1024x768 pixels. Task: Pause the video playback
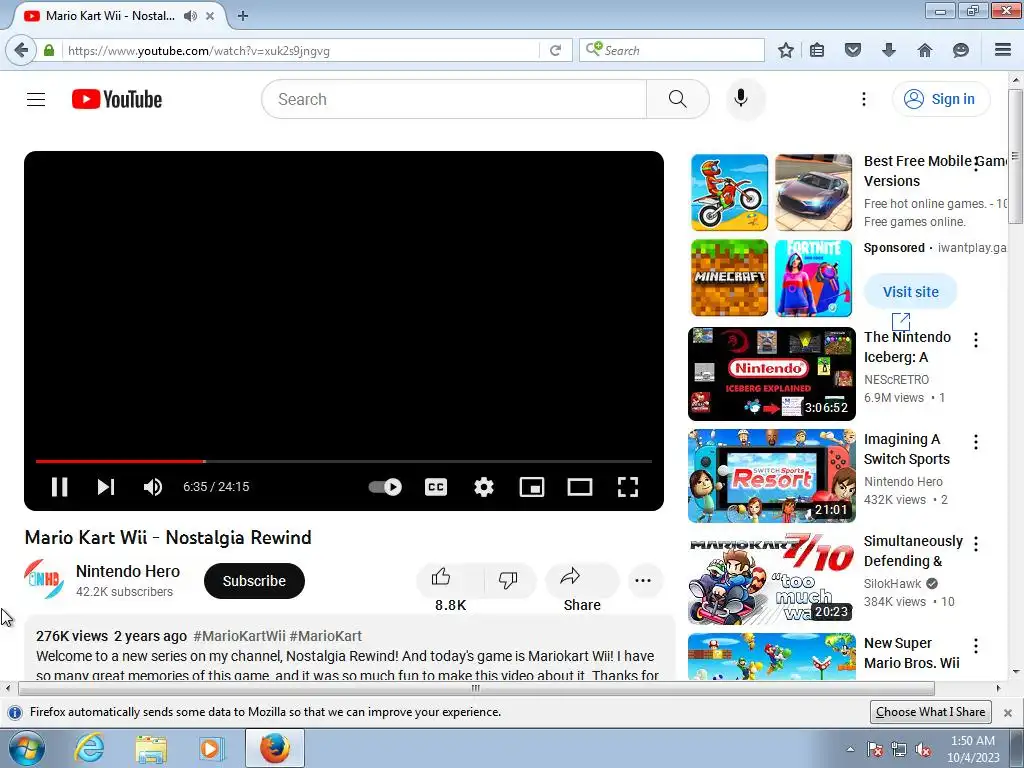[x=59, y=487]
